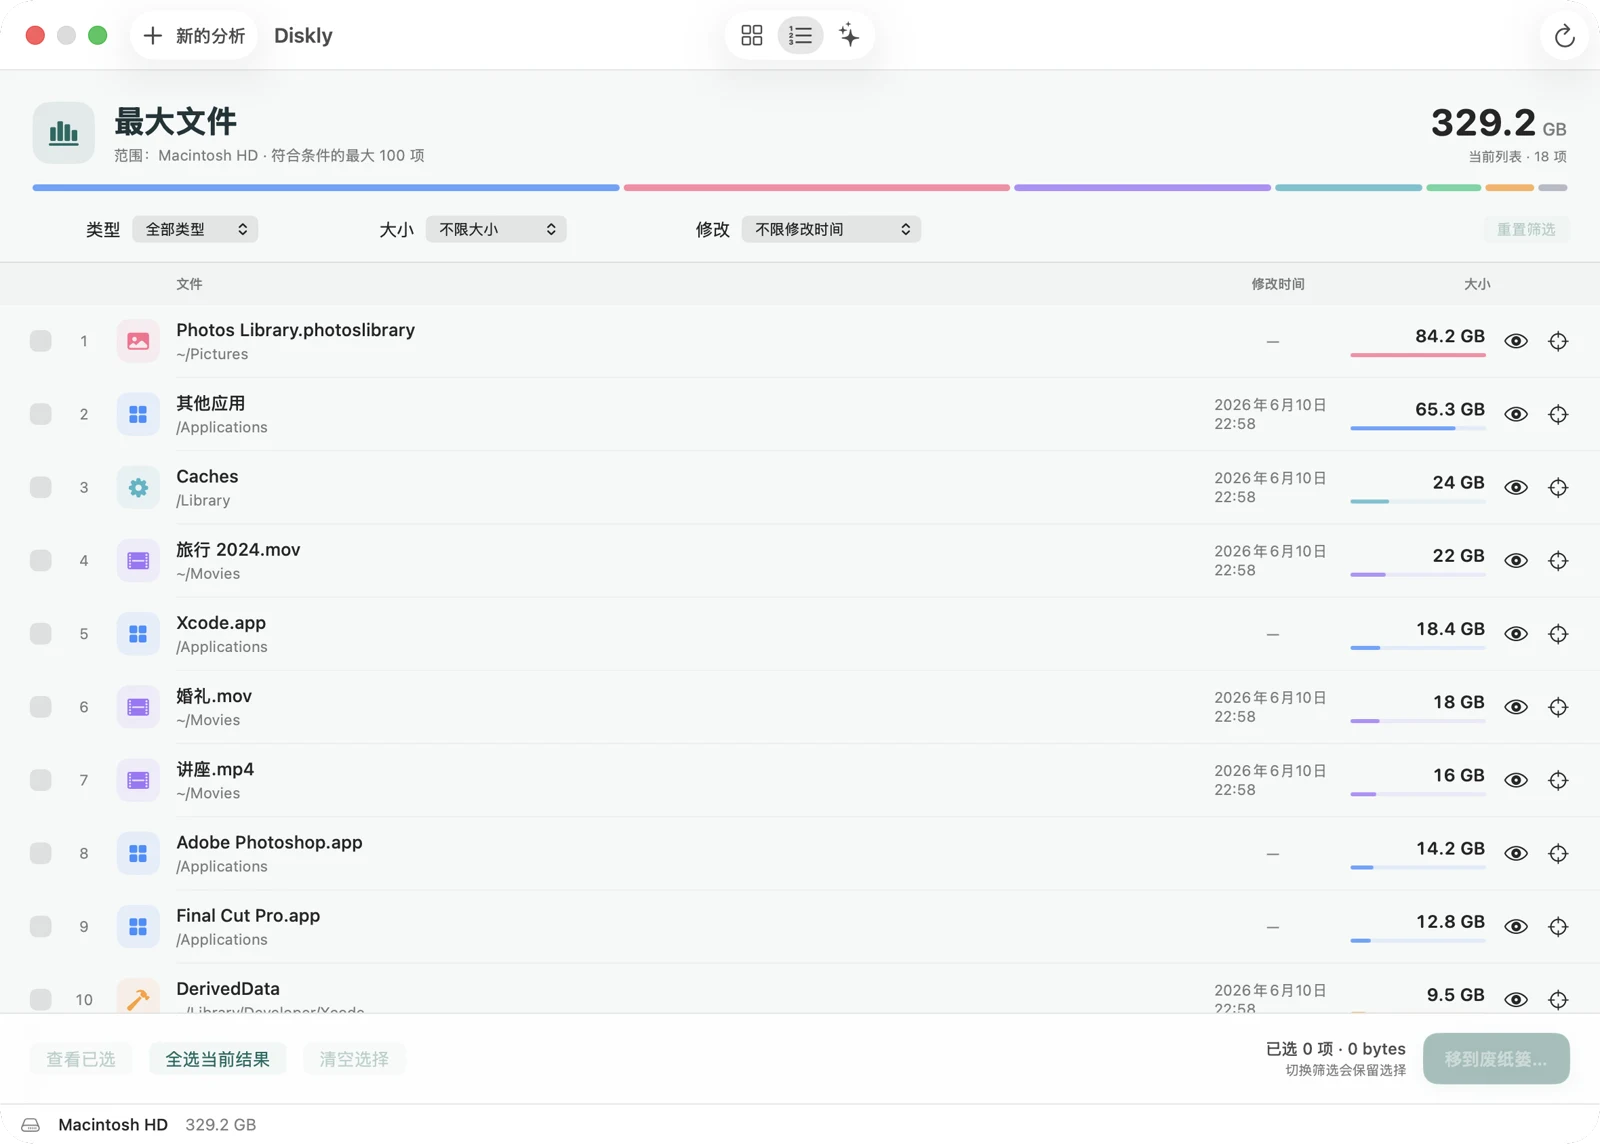The width and height of the screenshot is (1600, 1144).
Task: Click the bar chart icon beside 最大文件
Action: 63,132
